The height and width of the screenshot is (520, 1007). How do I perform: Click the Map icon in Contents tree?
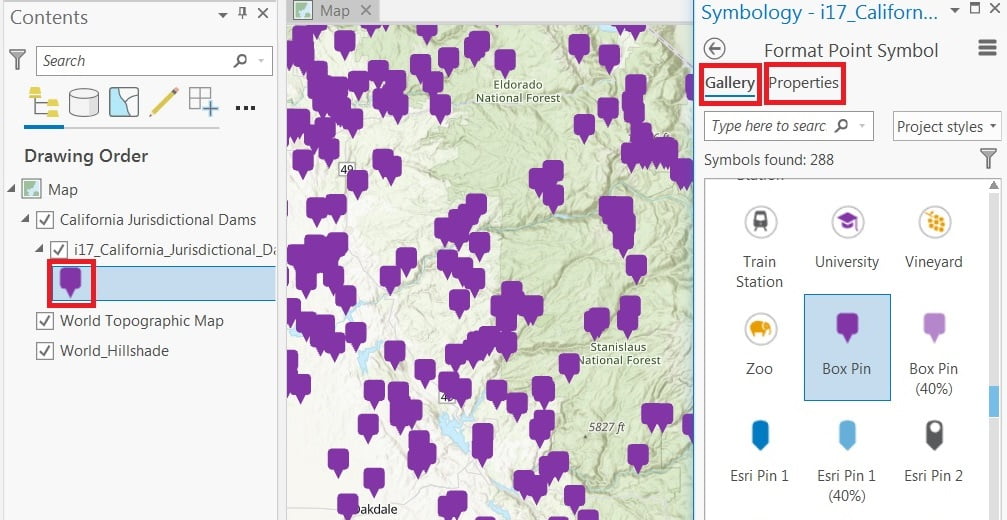click(x=31, y=189)
